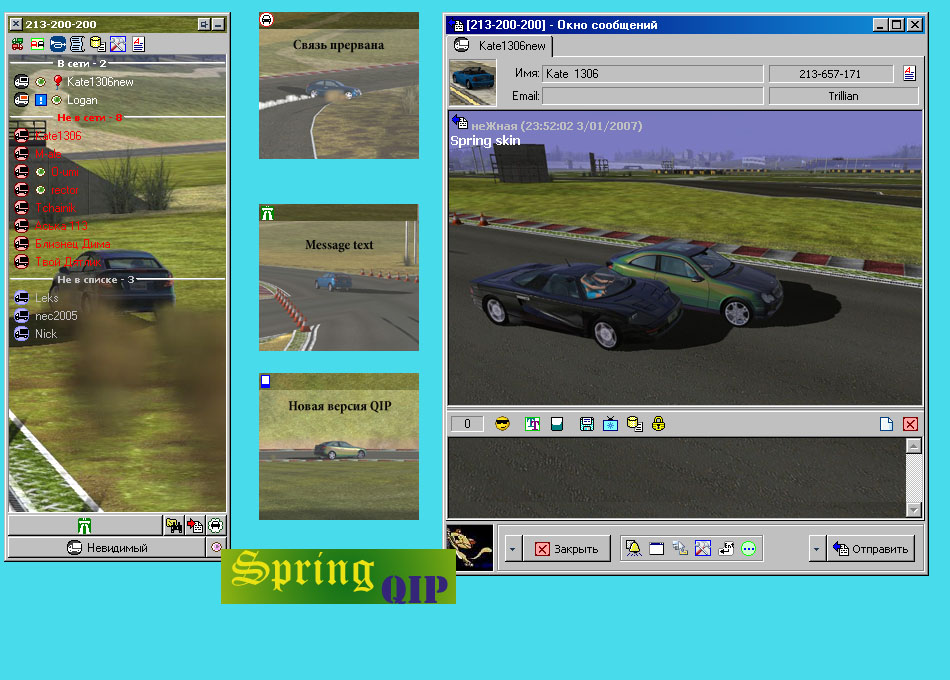
Task: Click the 'Message text' notification popup
Action: pos(339,278)
